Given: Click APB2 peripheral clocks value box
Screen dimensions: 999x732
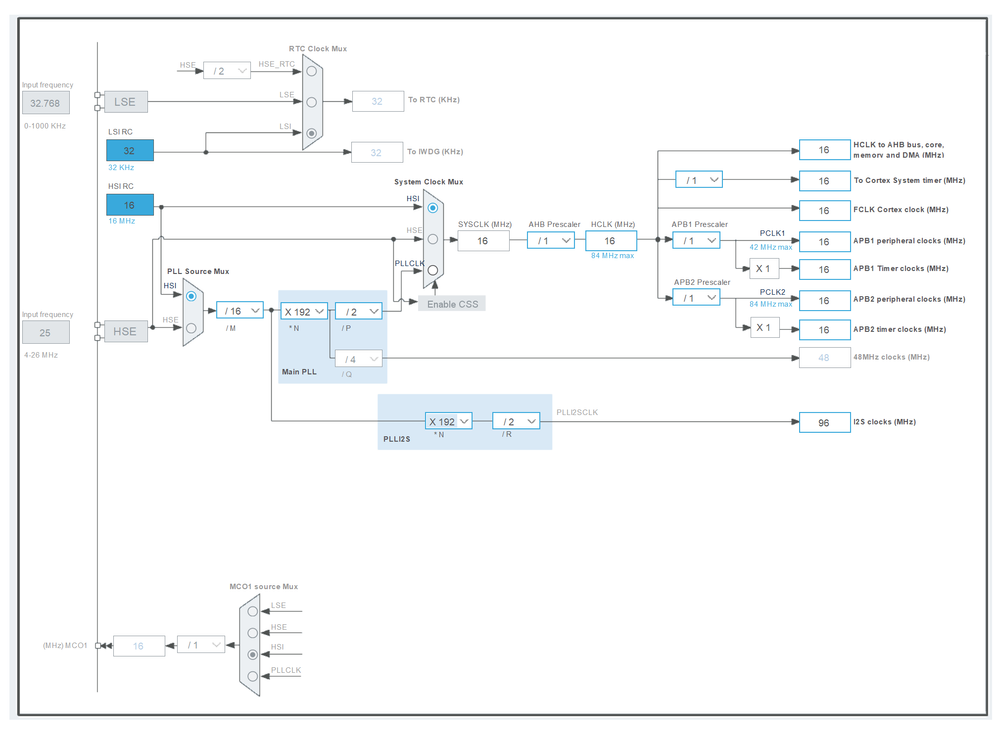Looking at the screenshot, I should (824, 300).
